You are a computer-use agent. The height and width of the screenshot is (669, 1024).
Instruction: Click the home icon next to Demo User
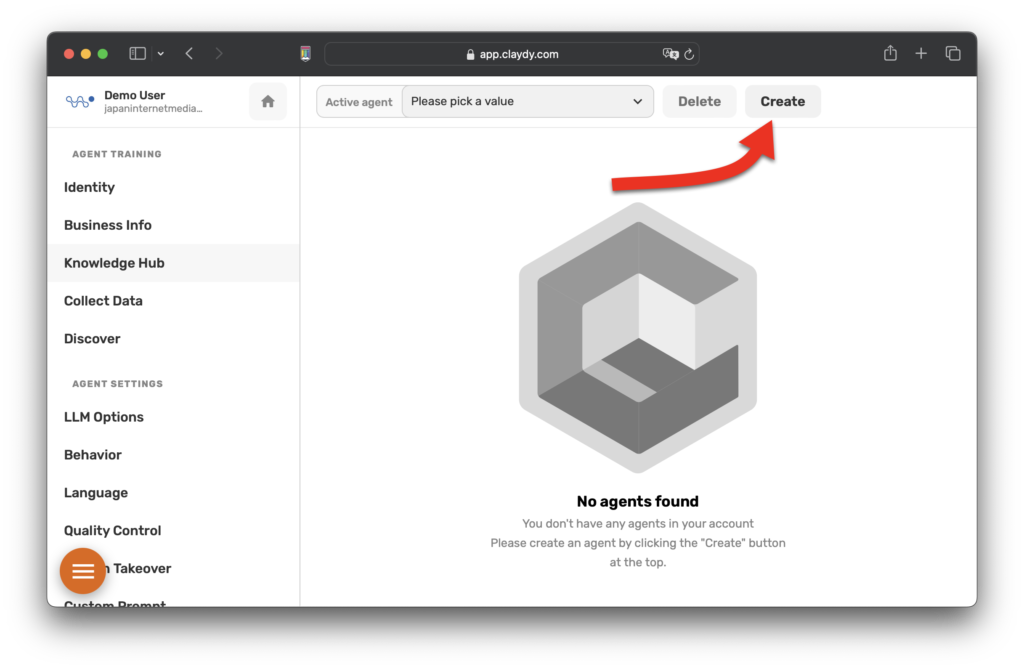point(268,101)
